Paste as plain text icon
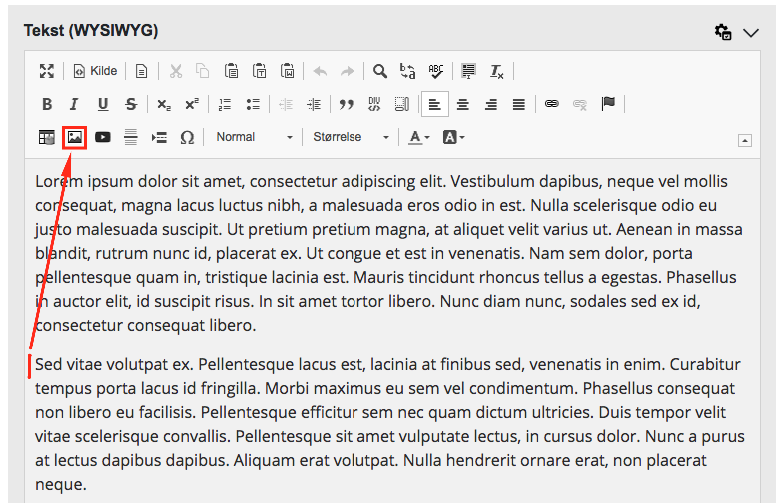The image size is (776, 503). pos(259,71)
